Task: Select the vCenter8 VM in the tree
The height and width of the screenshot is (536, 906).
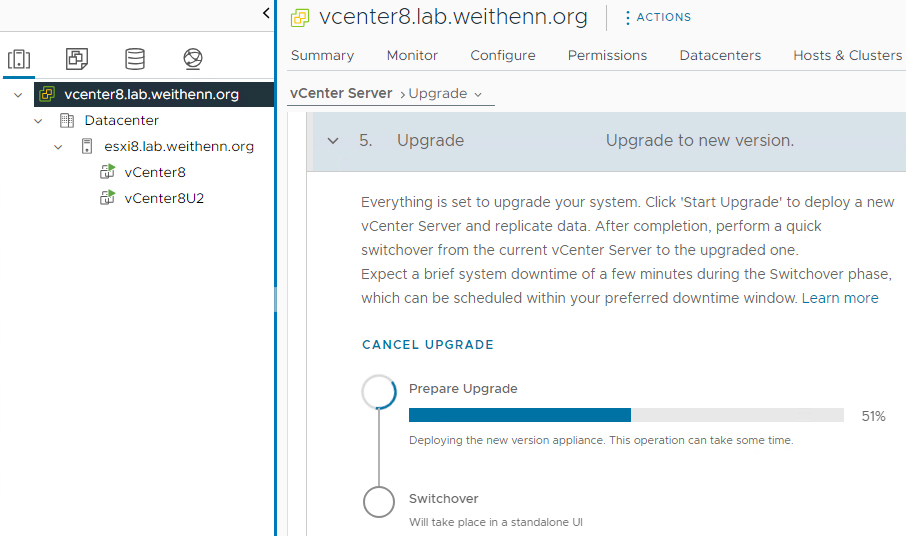Action: (154, 172)
